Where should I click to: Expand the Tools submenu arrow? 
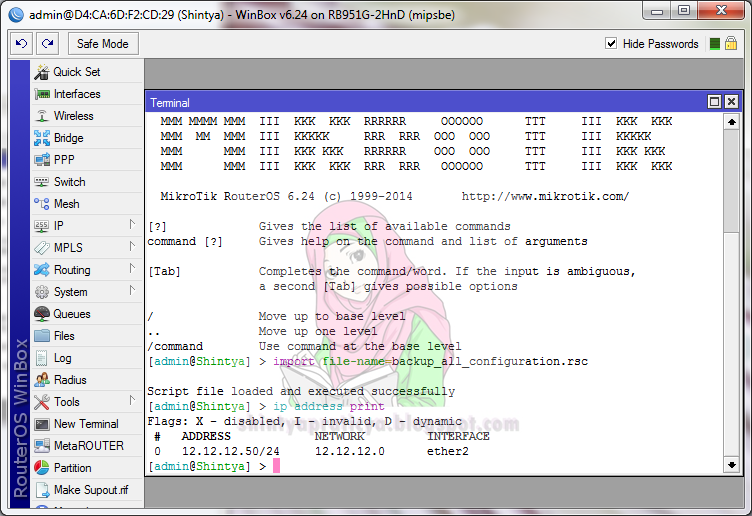tap(132, 400)
